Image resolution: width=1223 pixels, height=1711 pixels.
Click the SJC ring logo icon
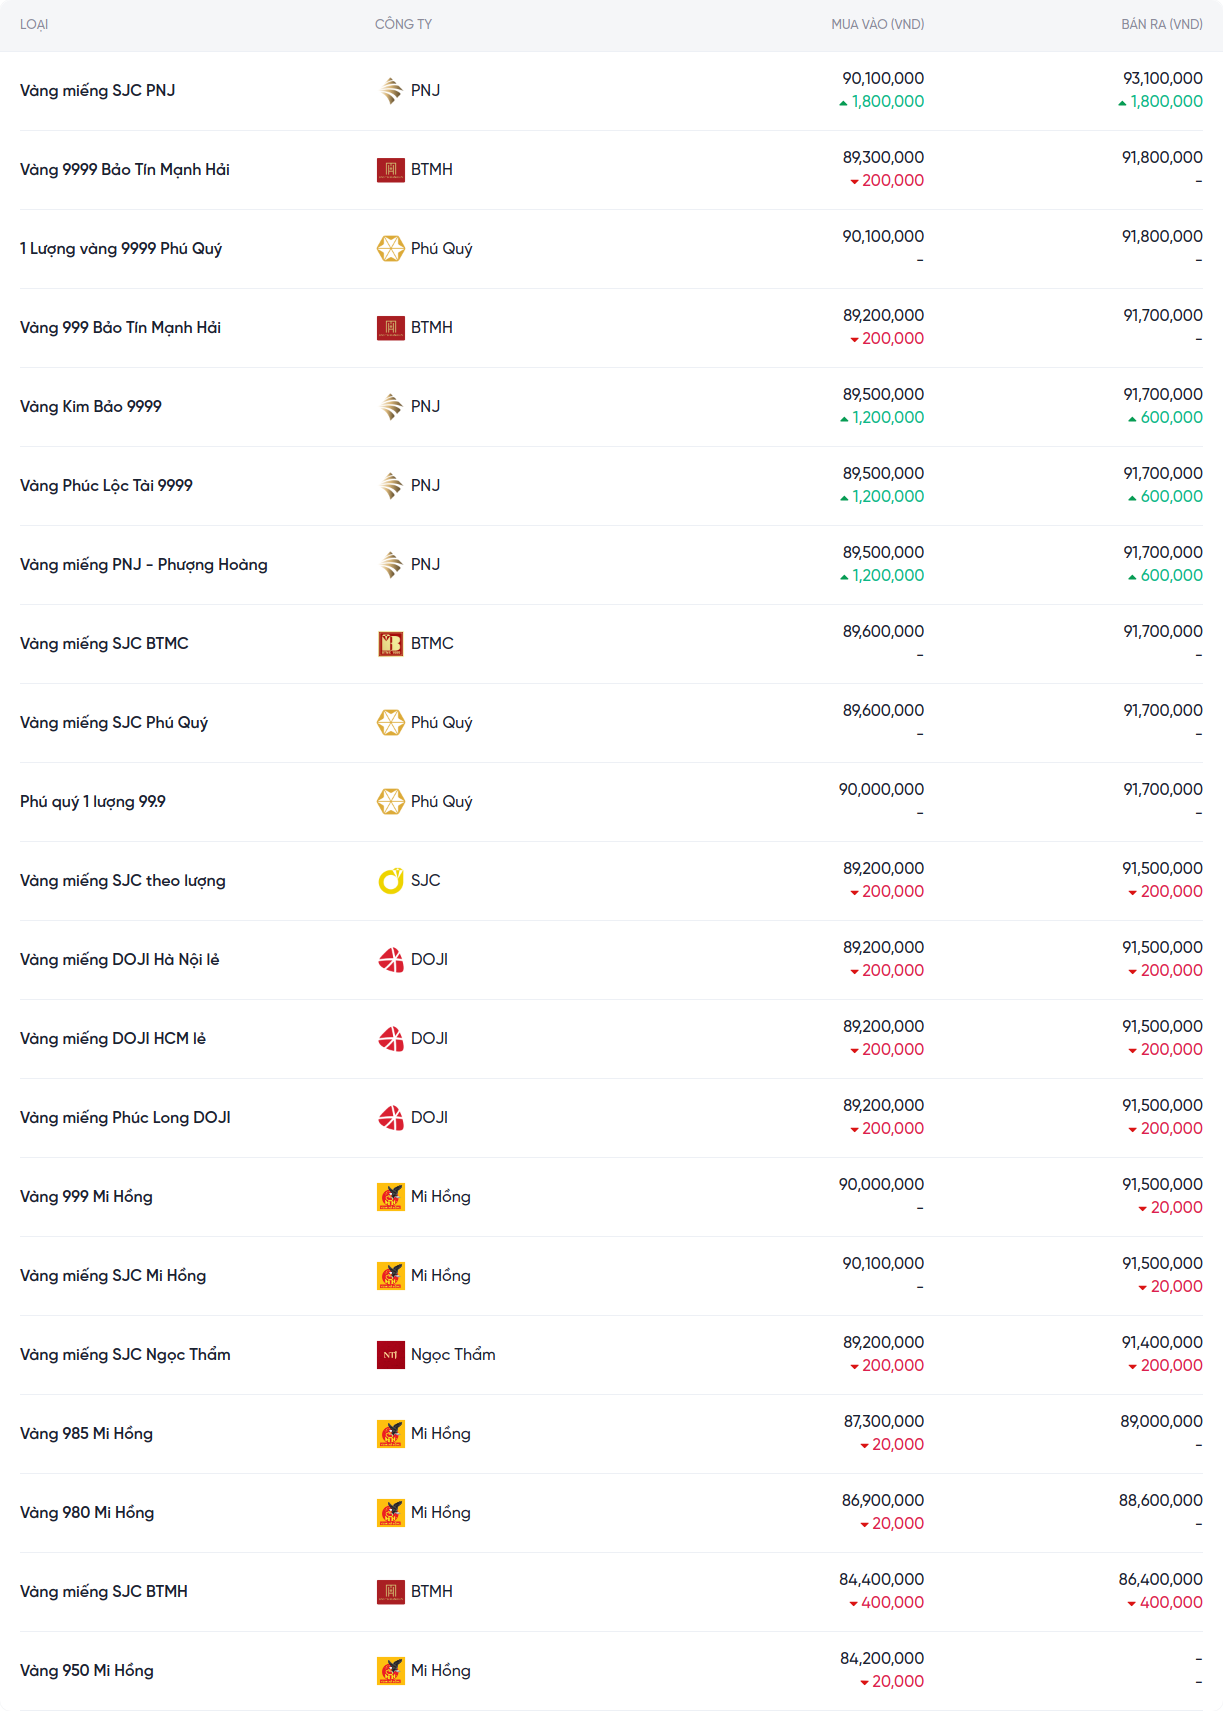(x=391, y=881)
